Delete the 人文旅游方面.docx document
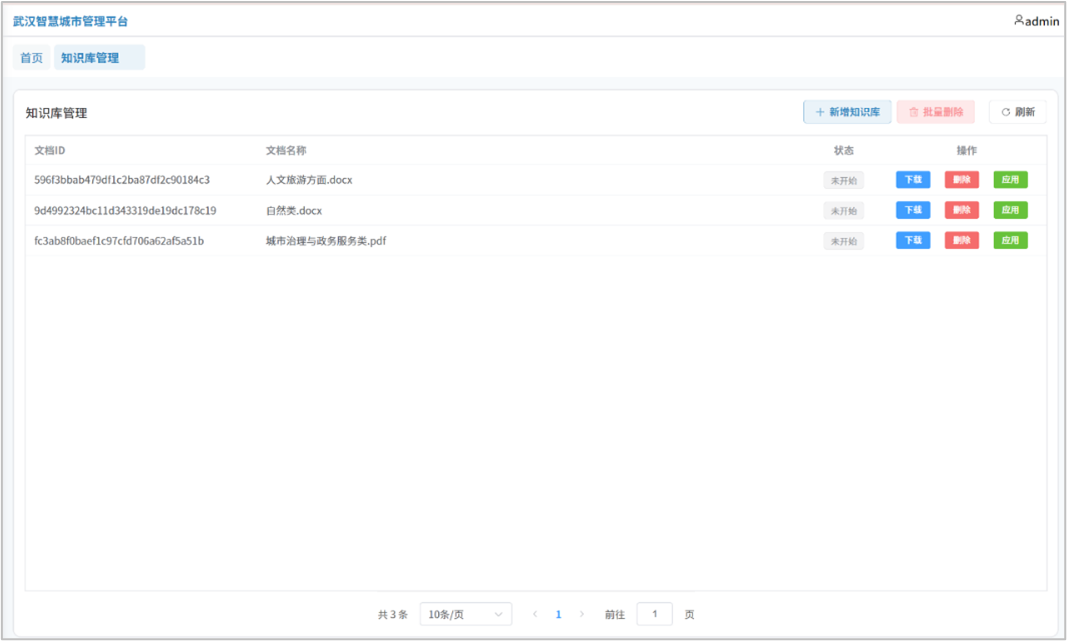 click(961, 180)
